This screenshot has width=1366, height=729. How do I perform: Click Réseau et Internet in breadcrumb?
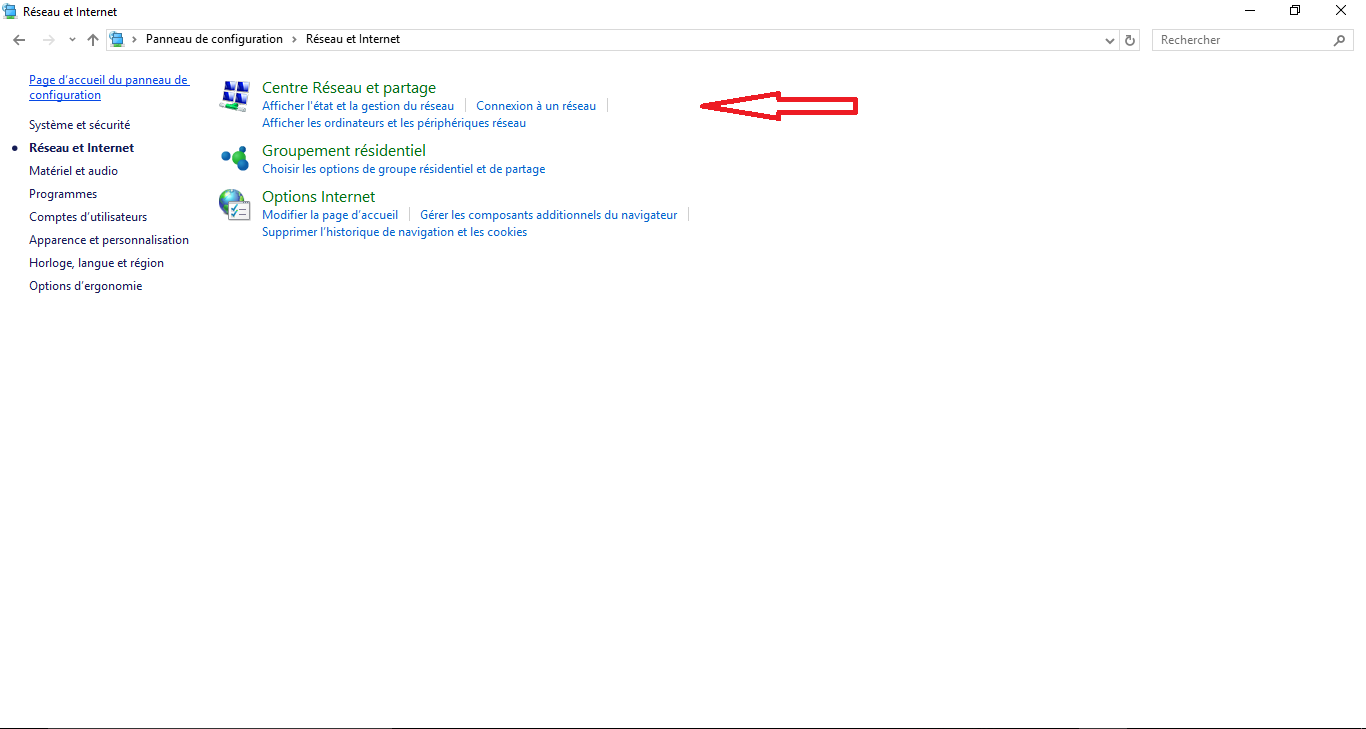(x=353, y=39)
